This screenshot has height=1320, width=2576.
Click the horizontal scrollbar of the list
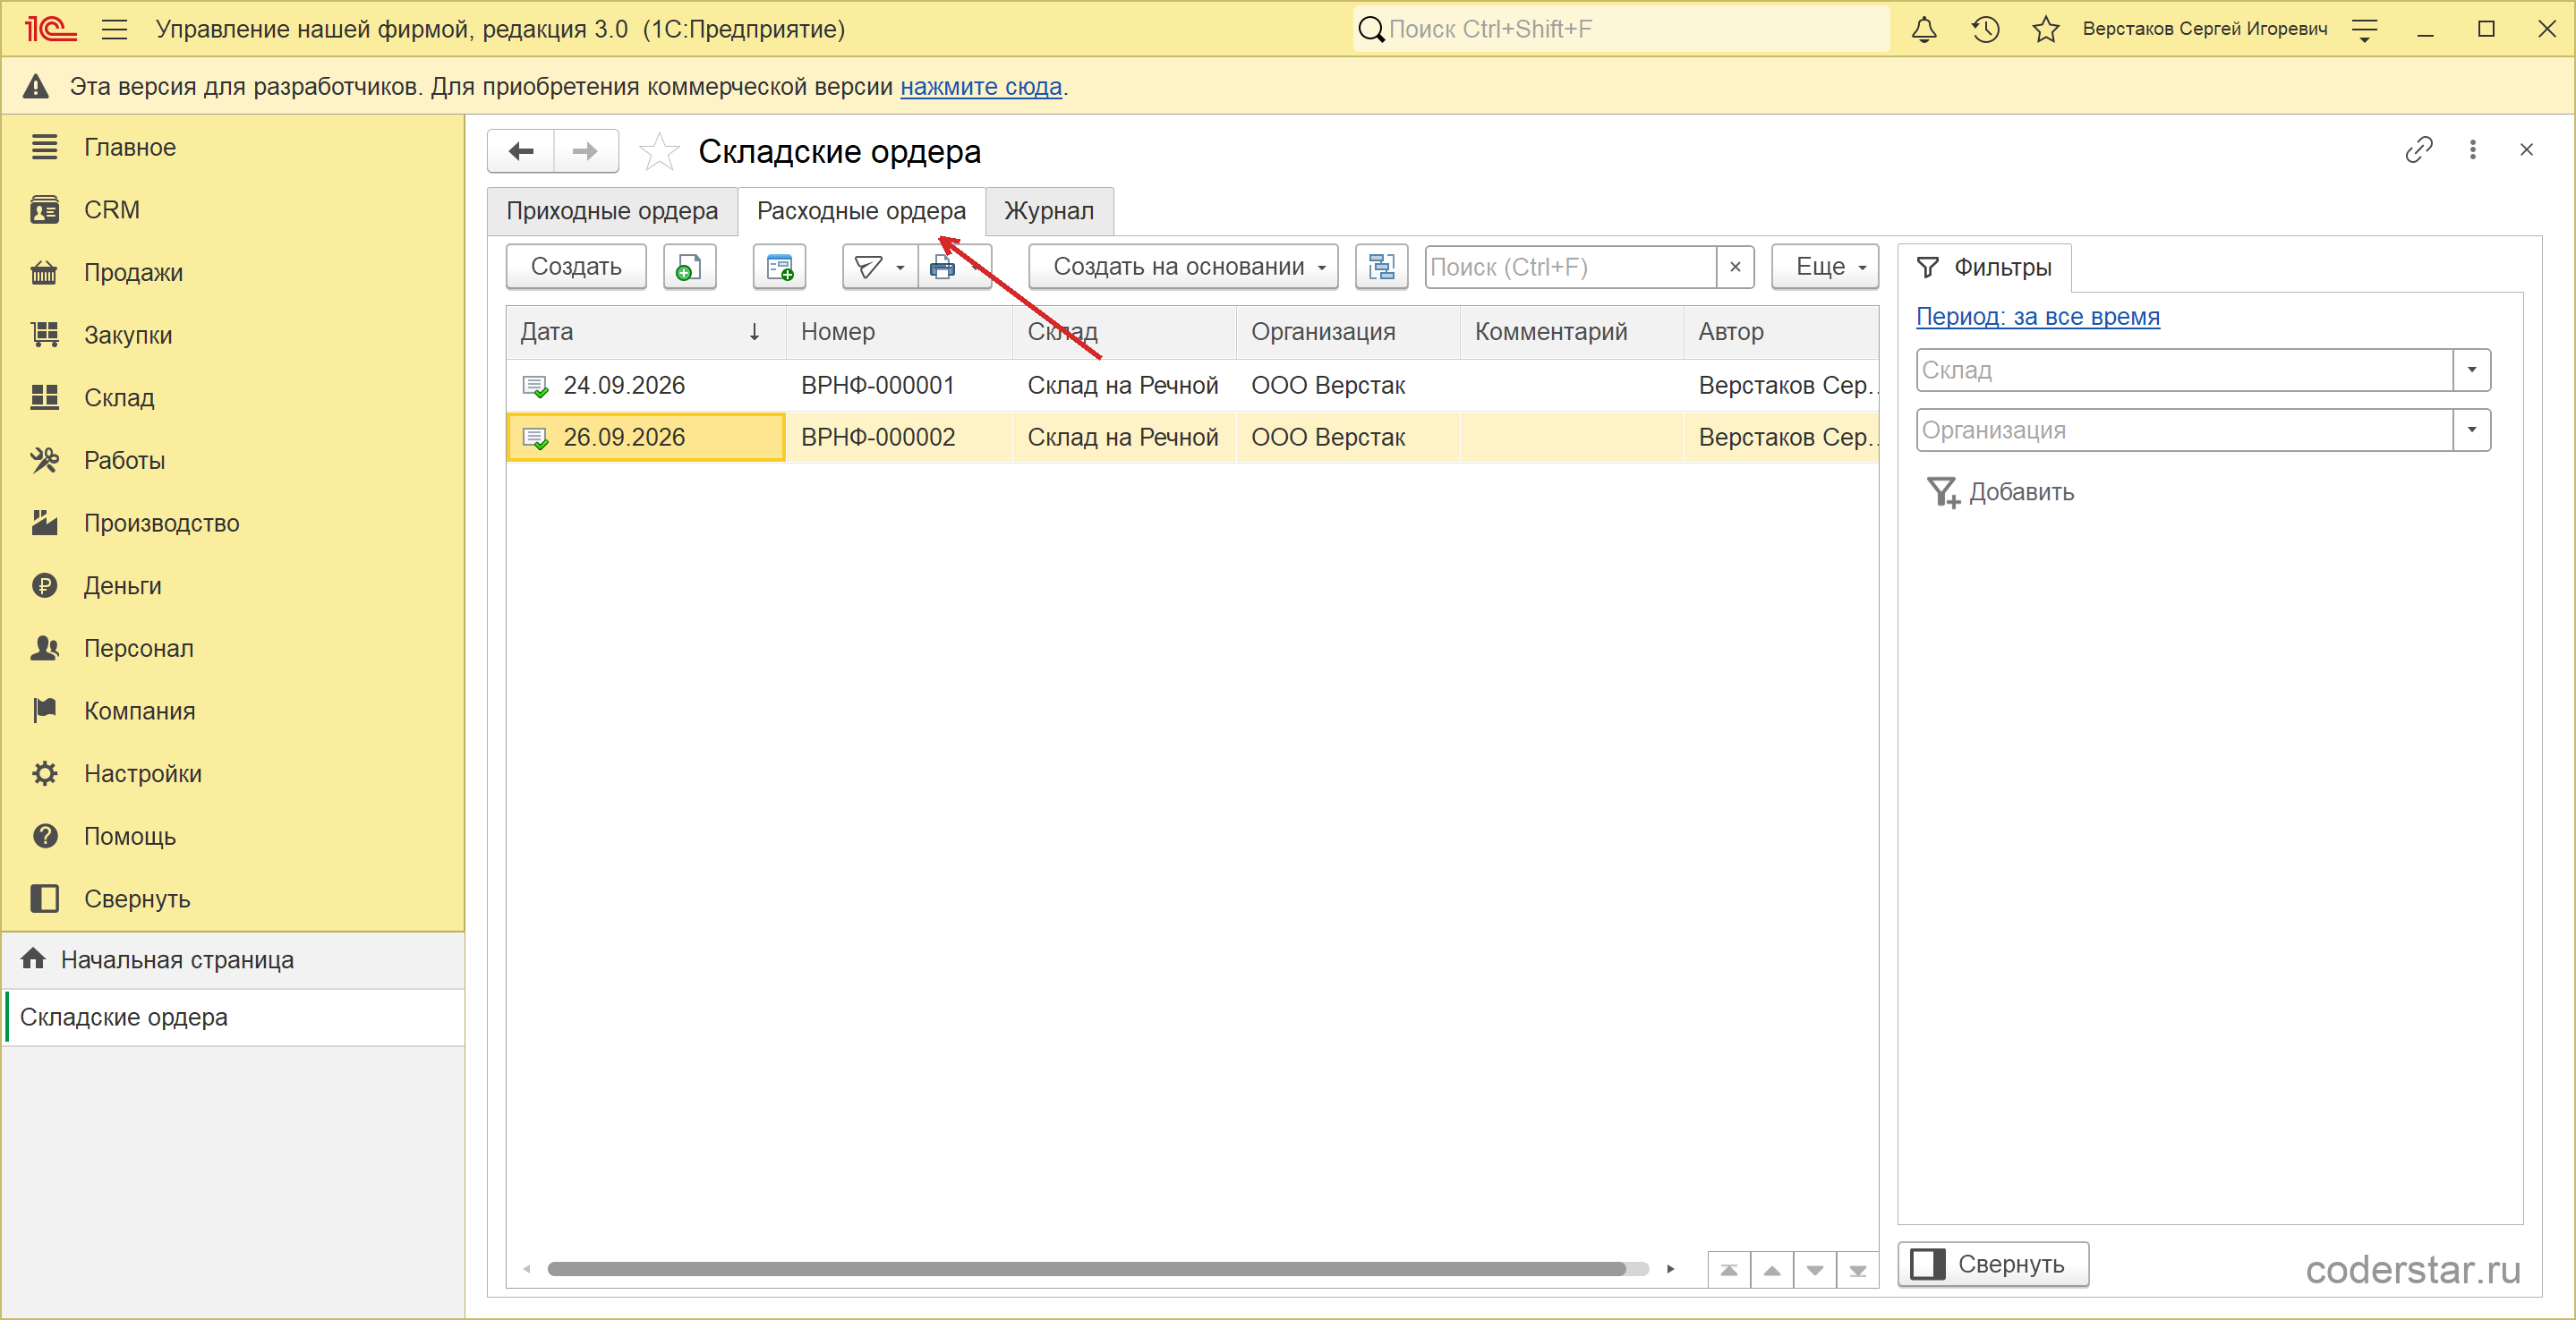pos(1088,1269)
